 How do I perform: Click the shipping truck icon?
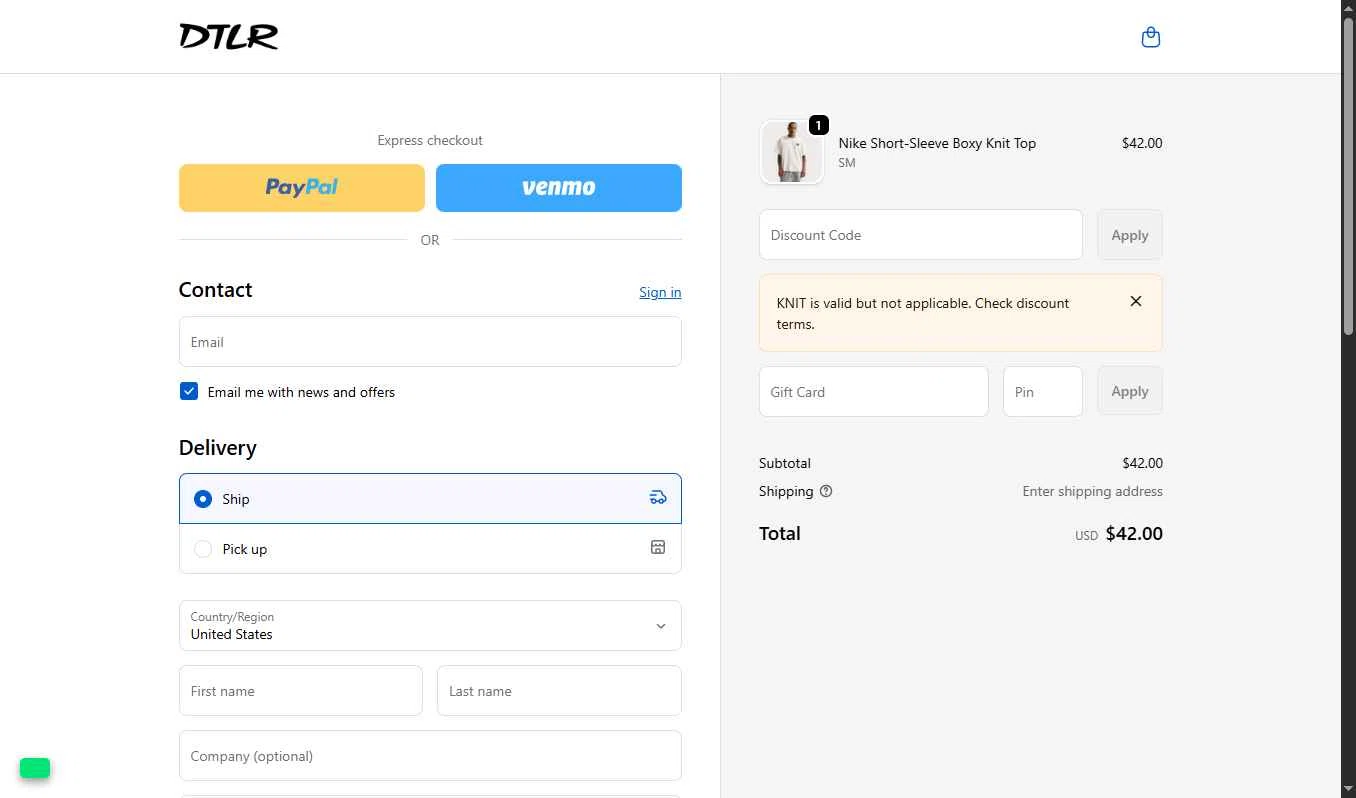pos(658,497)
